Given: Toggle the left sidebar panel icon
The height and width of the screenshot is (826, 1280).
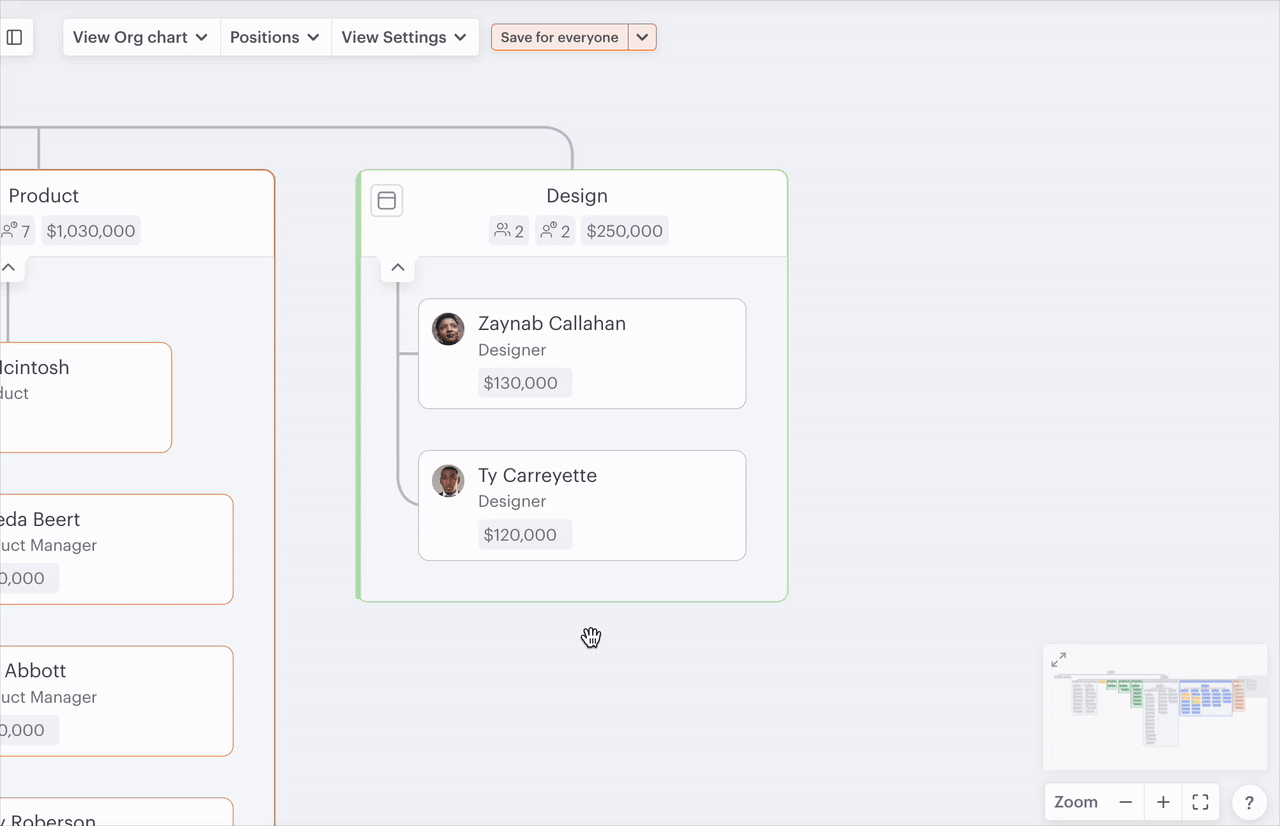Looking at the screenshot, I should click(x=15, y=37).
